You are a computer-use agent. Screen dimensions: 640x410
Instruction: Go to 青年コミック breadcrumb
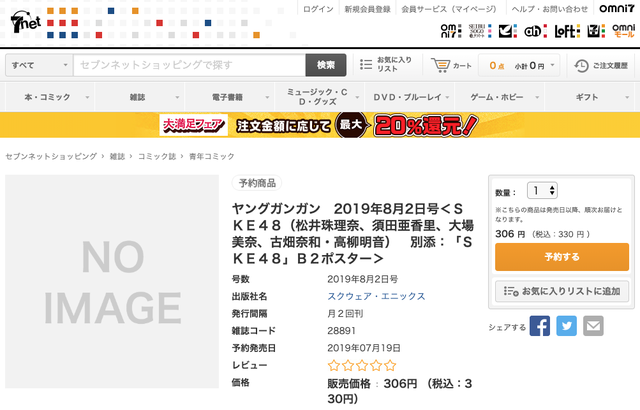tap(211, 156)
